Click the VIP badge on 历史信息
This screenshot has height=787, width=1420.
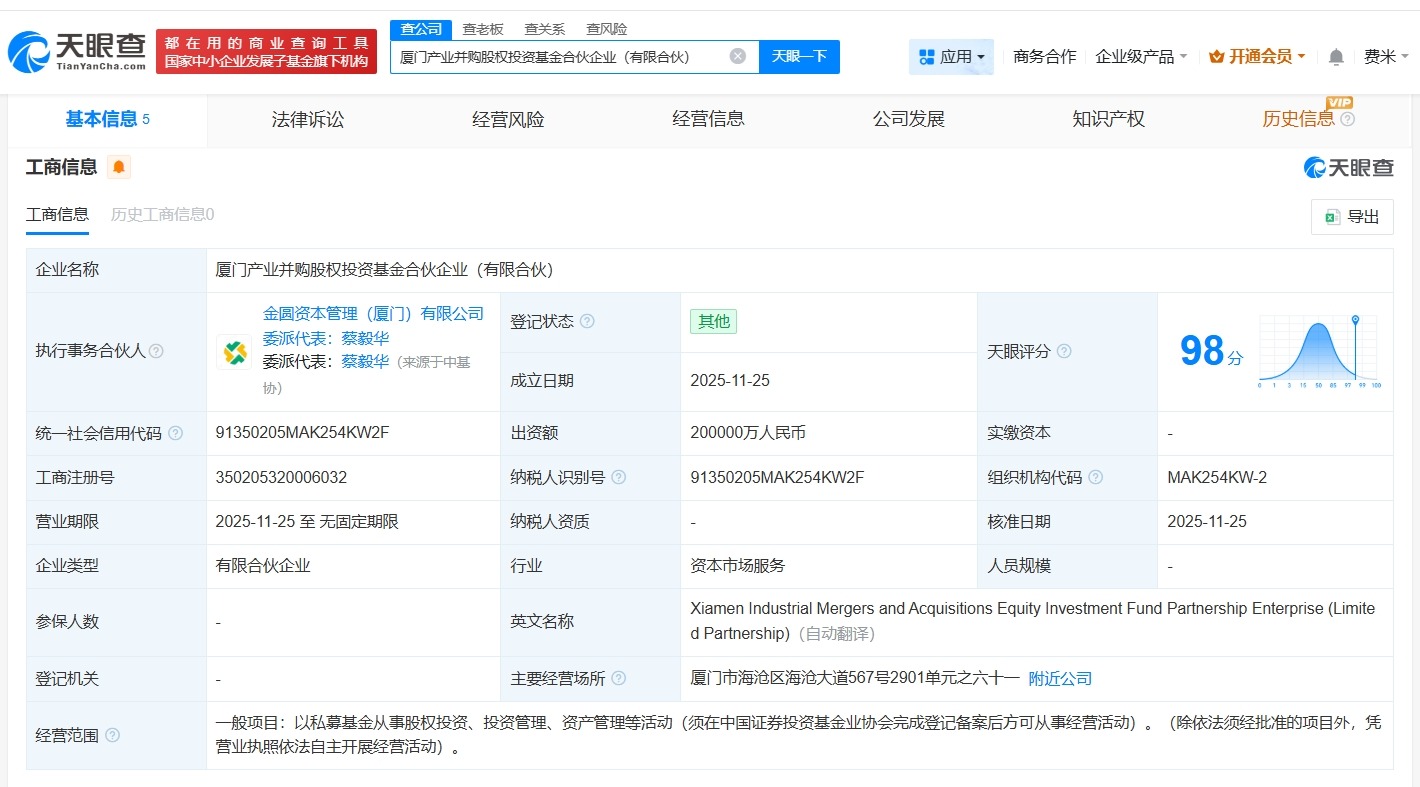point(1340,103)
